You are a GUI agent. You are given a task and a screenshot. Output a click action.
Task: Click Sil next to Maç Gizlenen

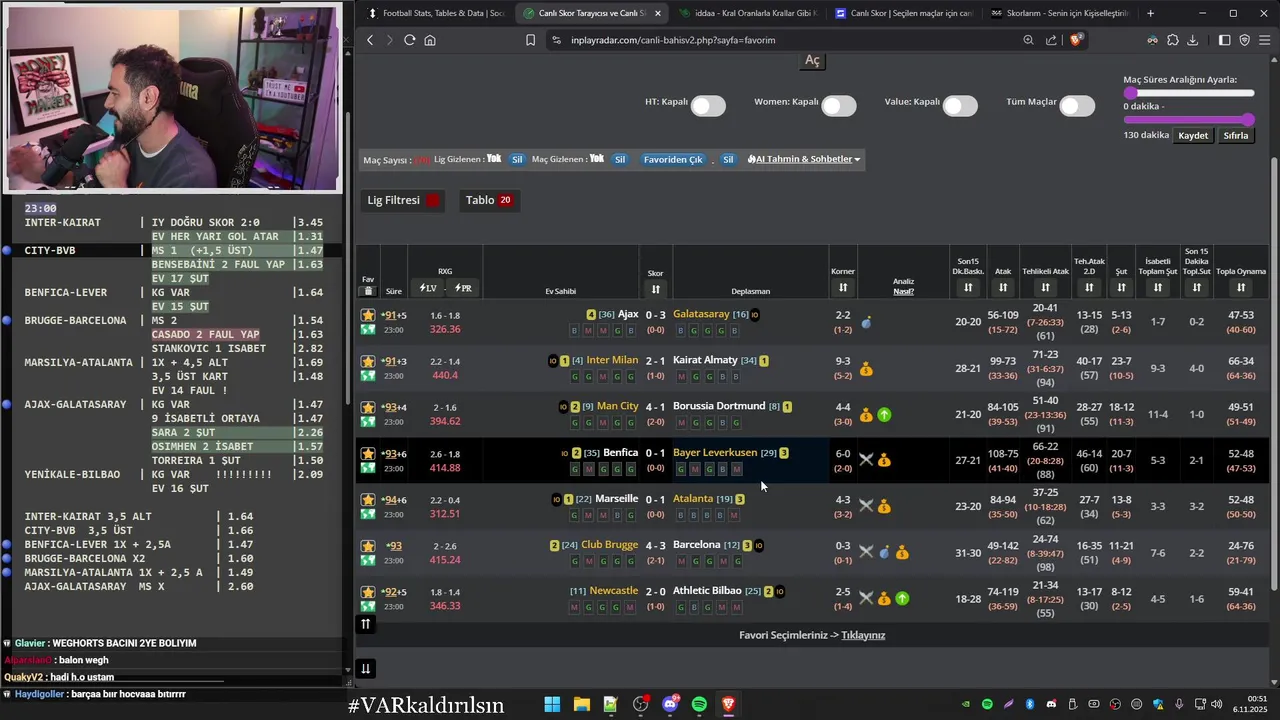pos(619,159)
